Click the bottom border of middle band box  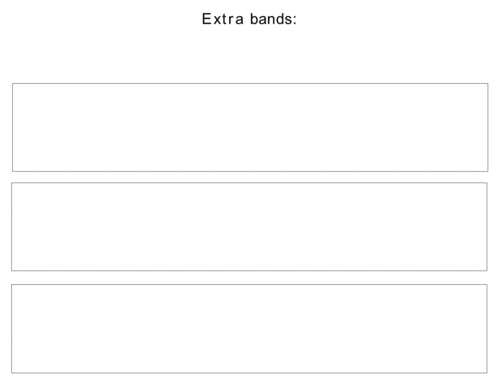249,270
